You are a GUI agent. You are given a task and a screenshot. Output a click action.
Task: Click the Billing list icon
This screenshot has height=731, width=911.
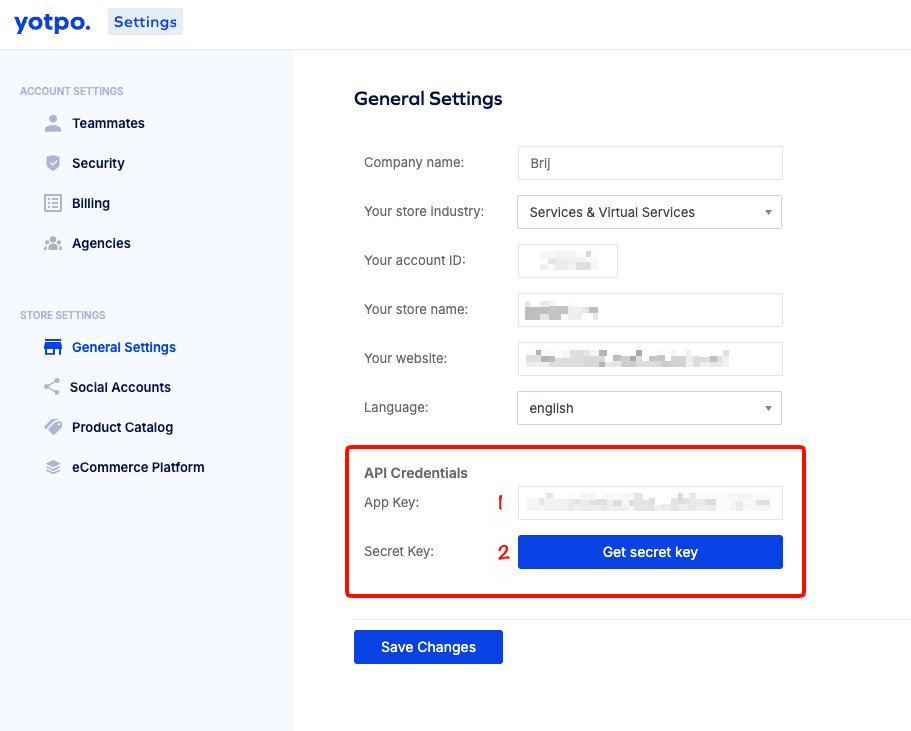click(x=53, y=203)
